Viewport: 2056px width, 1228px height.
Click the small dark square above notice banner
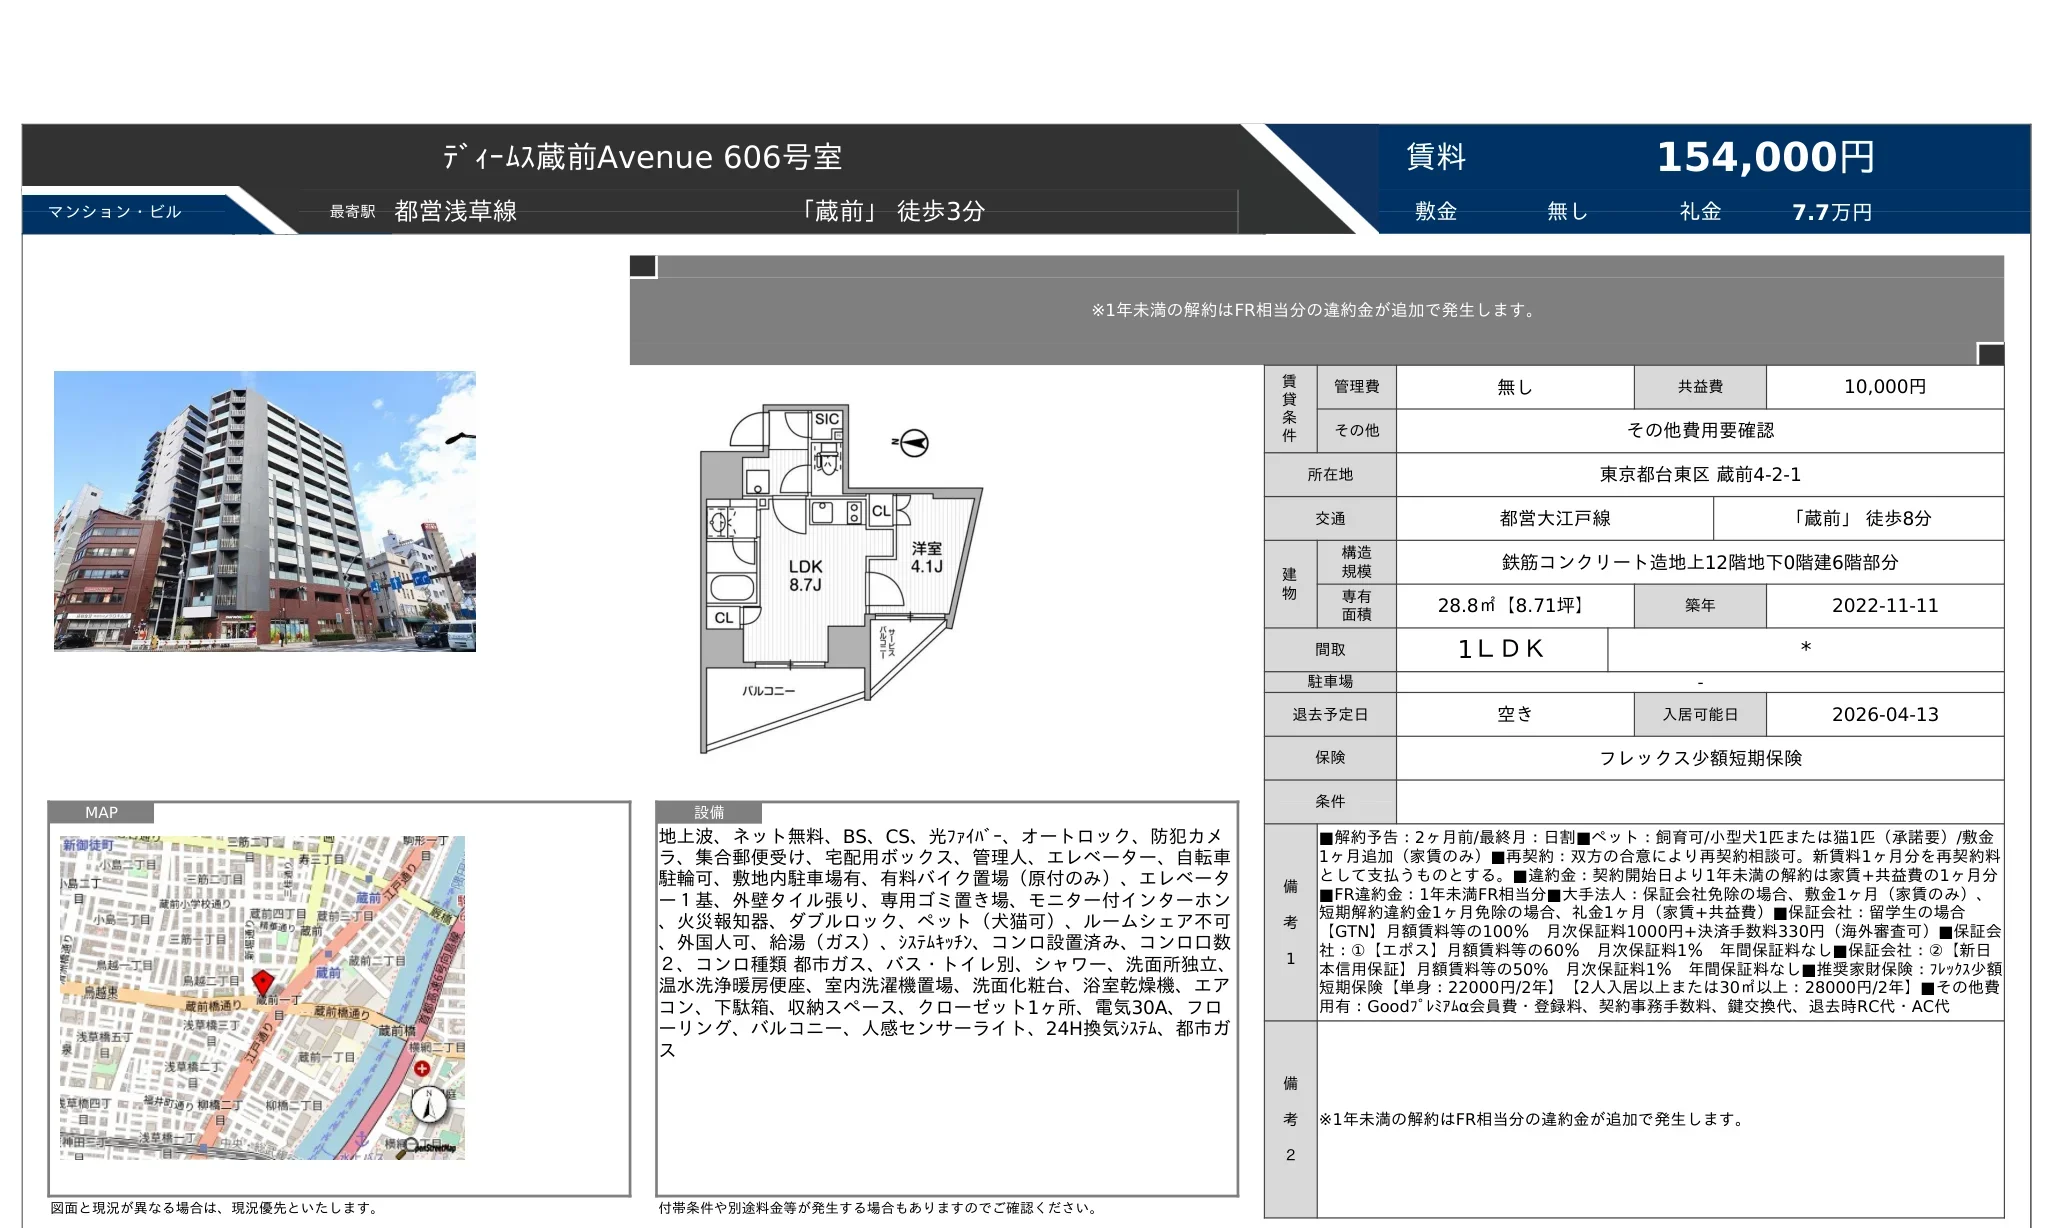coord(643,266)
